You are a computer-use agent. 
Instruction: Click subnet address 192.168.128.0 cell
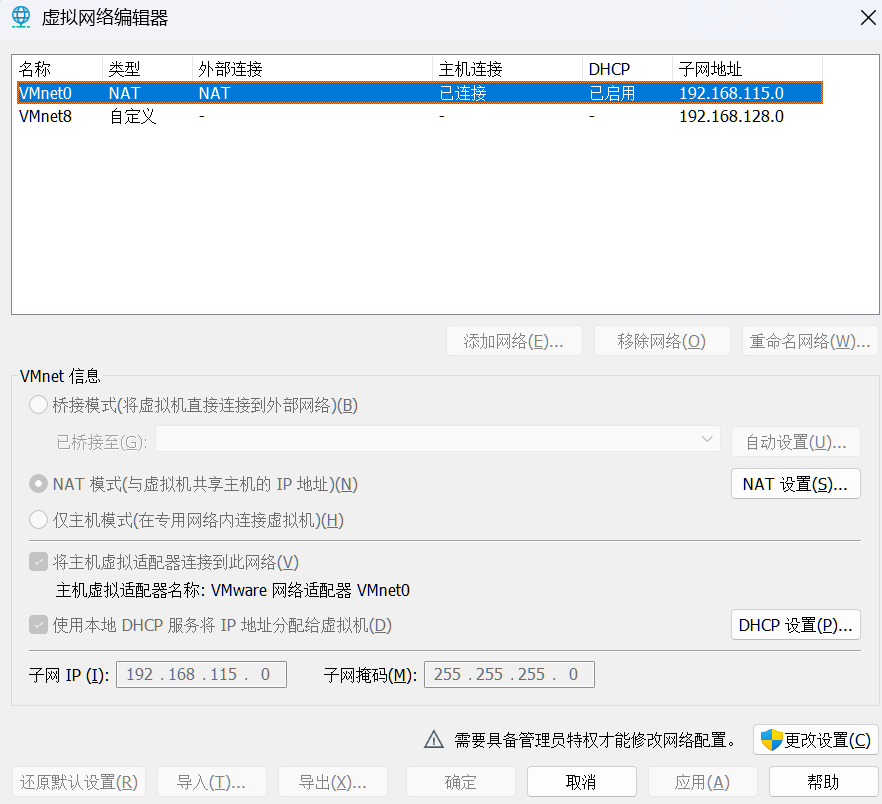(731, 116)
